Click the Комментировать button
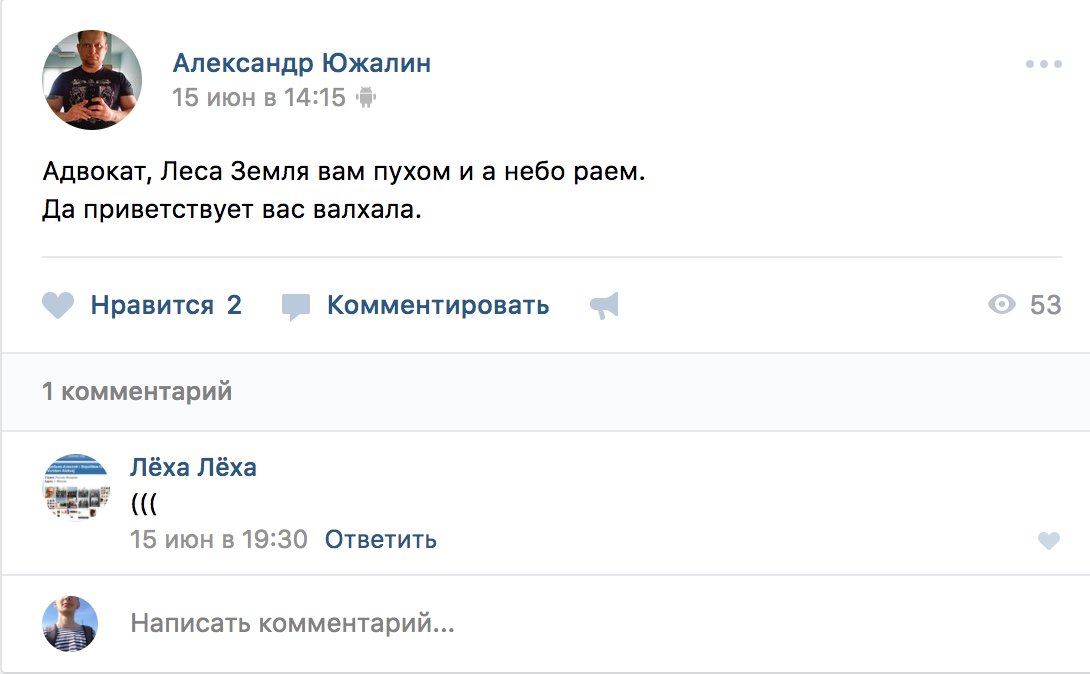 tap(438, 305)
